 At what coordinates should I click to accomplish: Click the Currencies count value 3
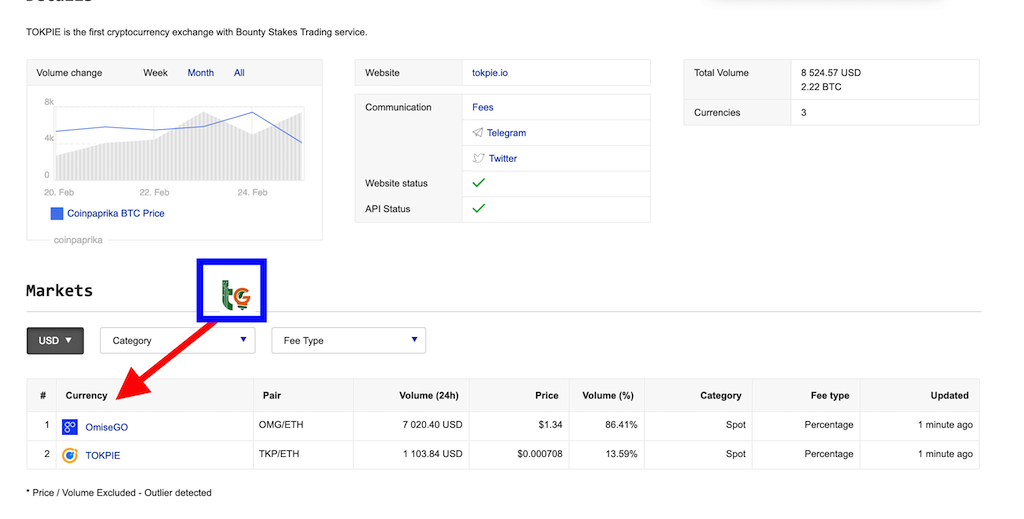[x=803, y=112]
